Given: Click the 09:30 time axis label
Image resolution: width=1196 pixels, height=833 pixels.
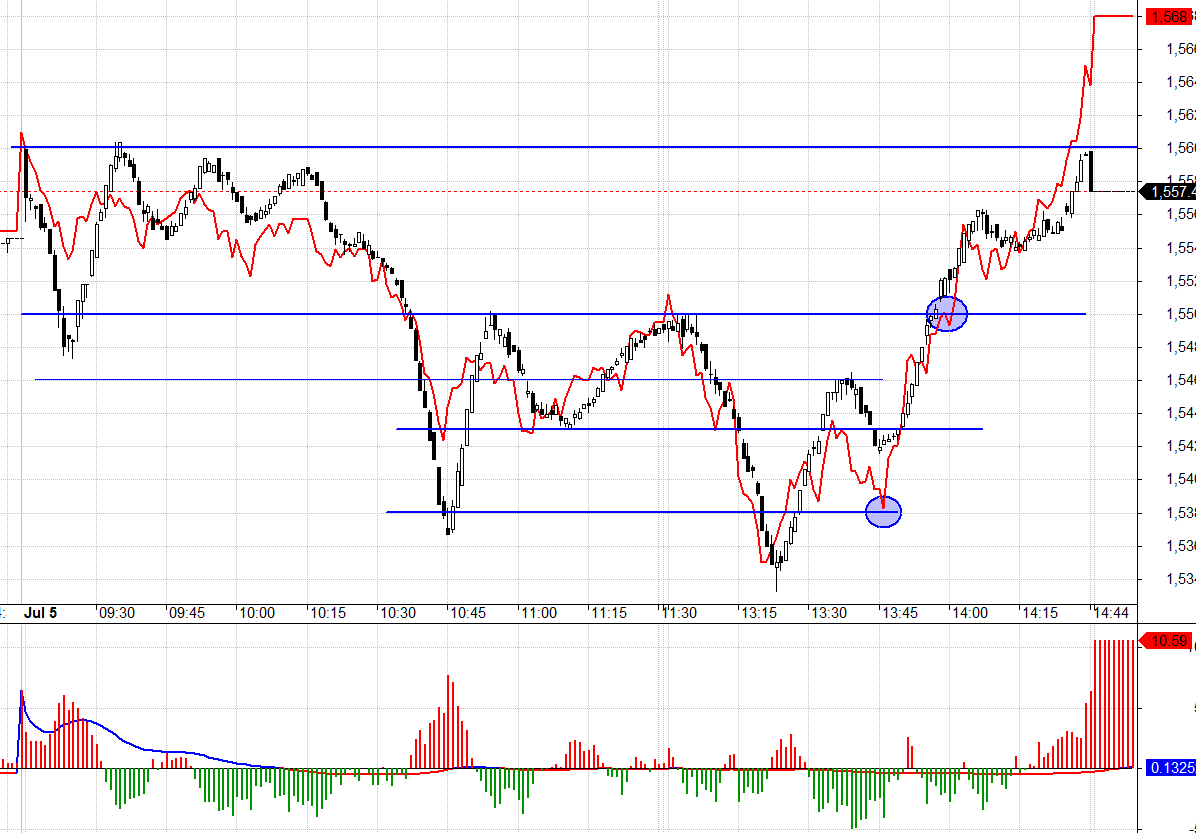Looking at the screenshot, I should click(x=116, y=612).
